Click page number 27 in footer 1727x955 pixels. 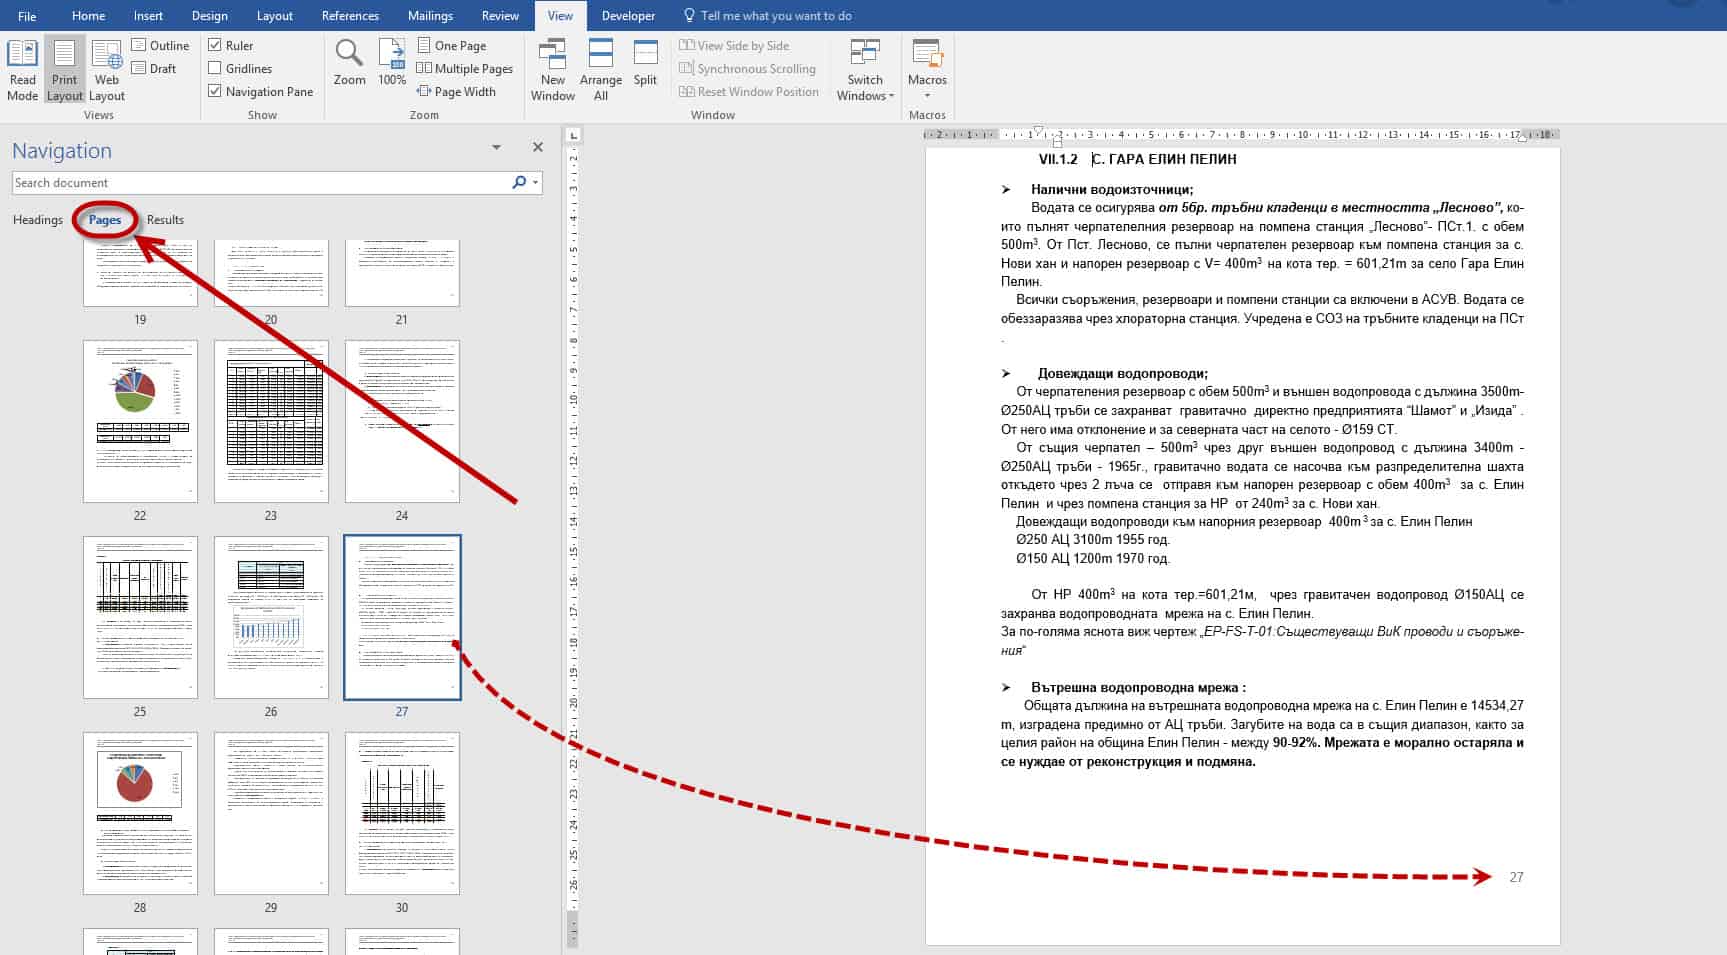click(x=1516, y=877)
